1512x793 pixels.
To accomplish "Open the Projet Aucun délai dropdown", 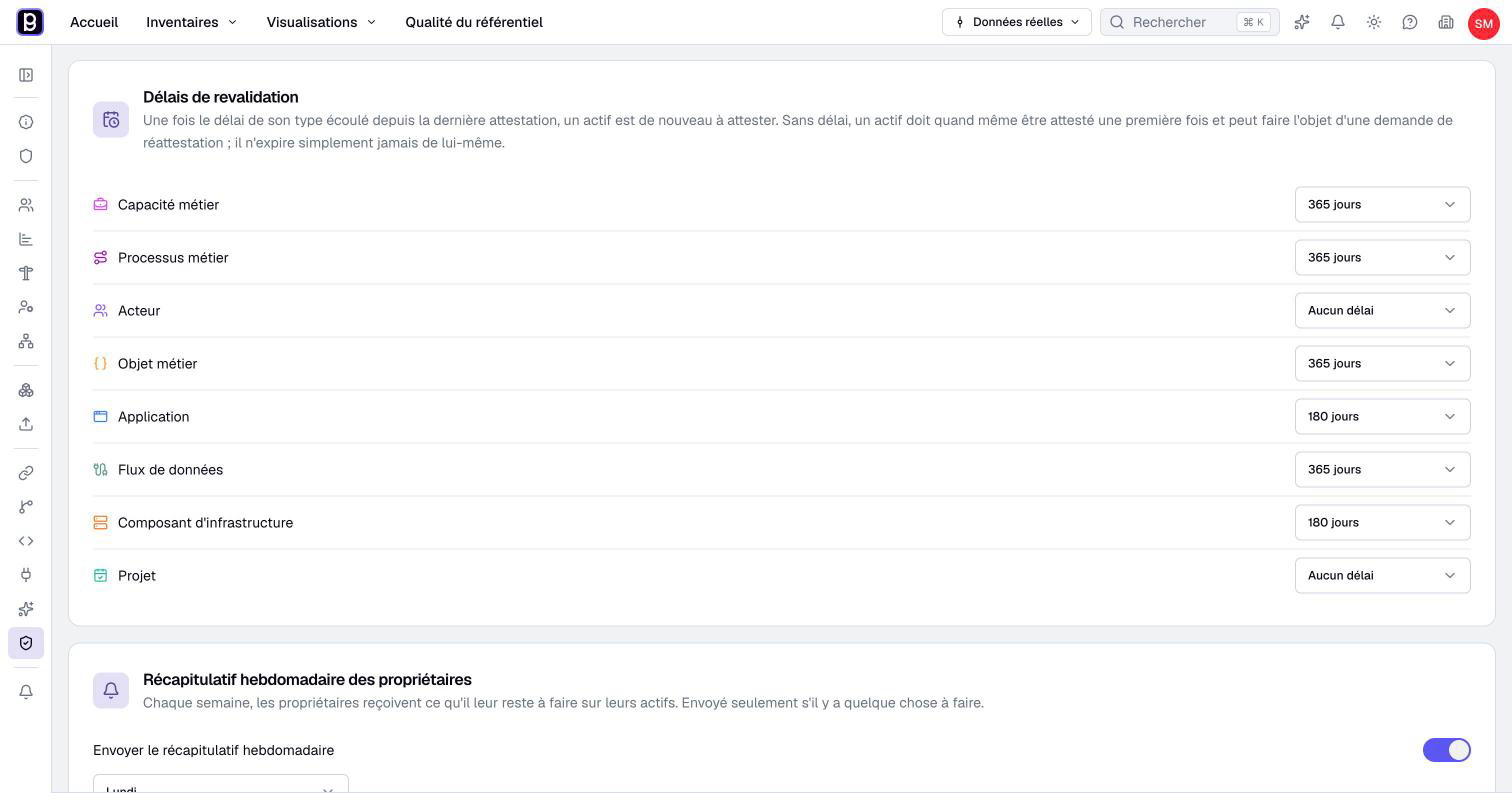I will point(1382,576).
